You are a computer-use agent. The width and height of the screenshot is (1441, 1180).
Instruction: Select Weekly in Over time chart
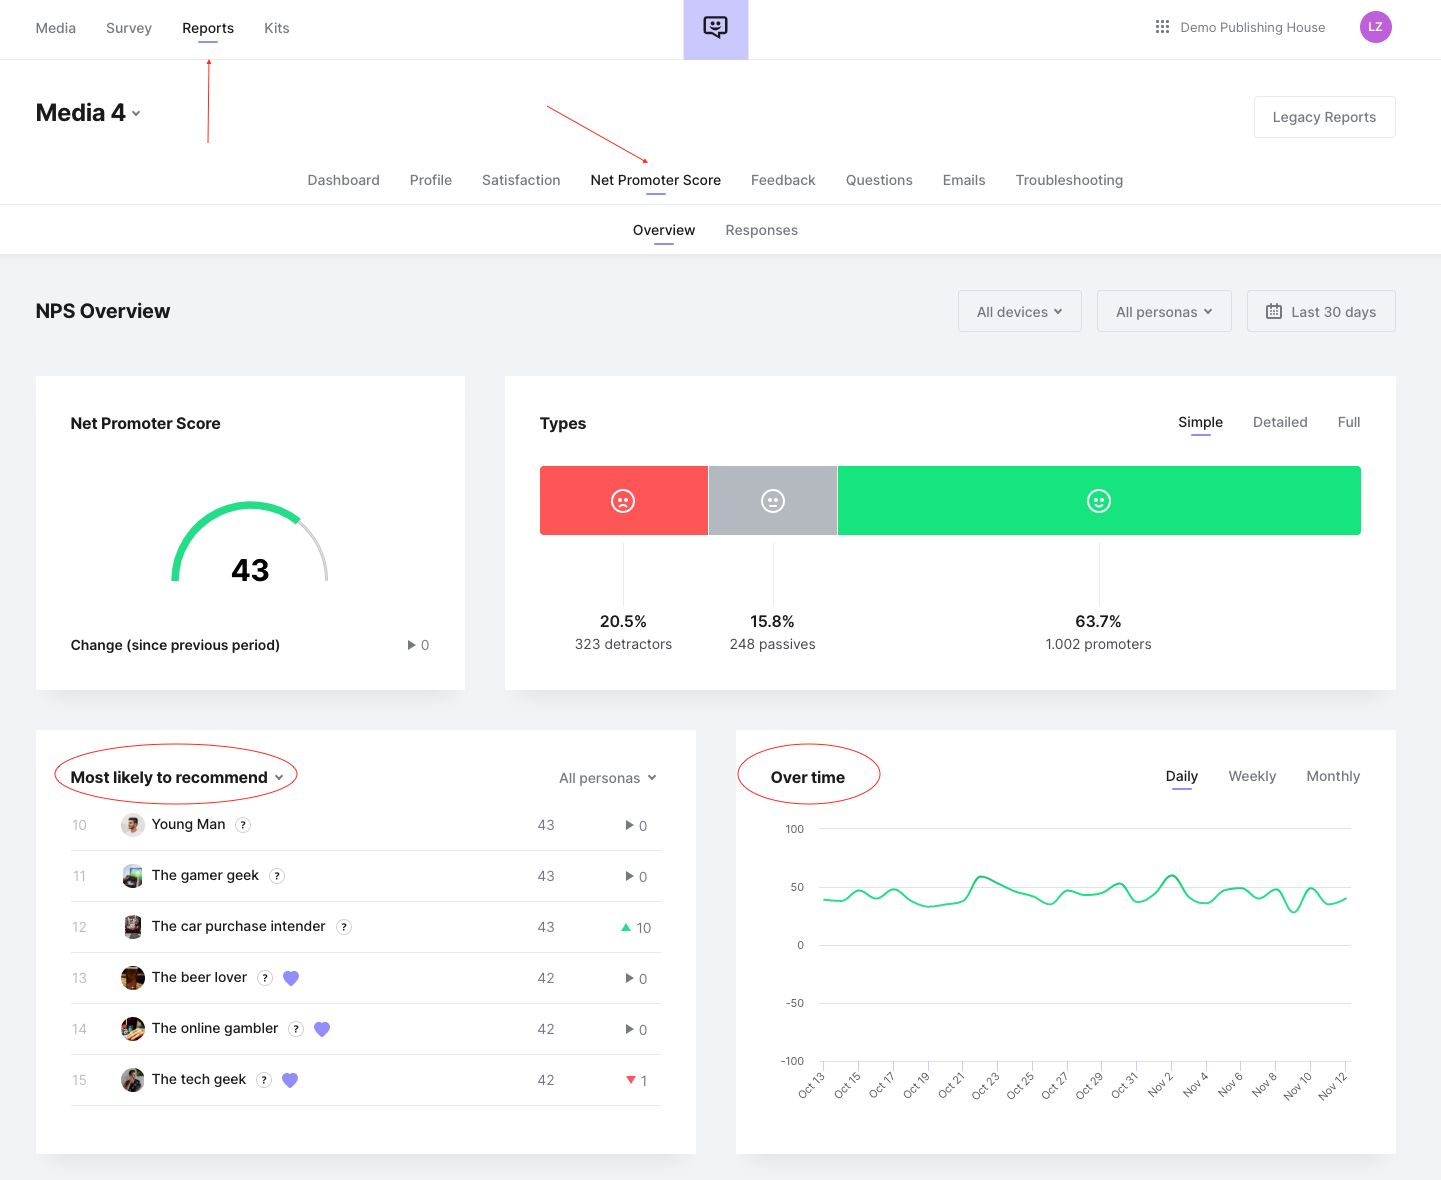click(x=1252, y=776)
